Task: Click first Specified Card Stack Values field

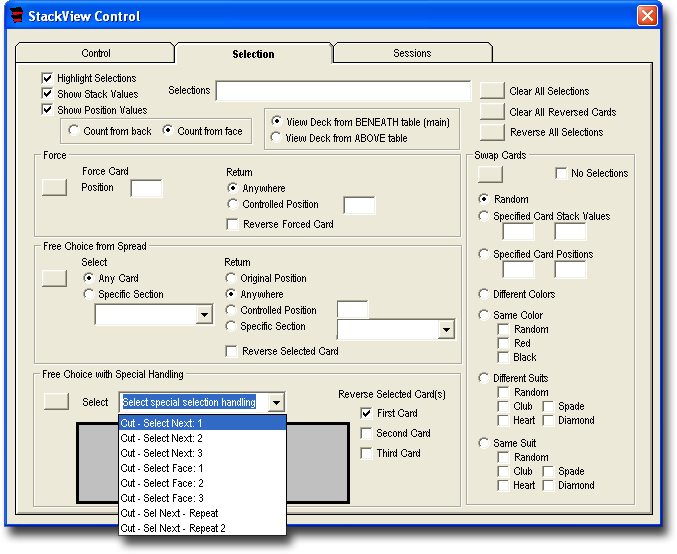Action: pyautogui.click(x=518, y=232)
